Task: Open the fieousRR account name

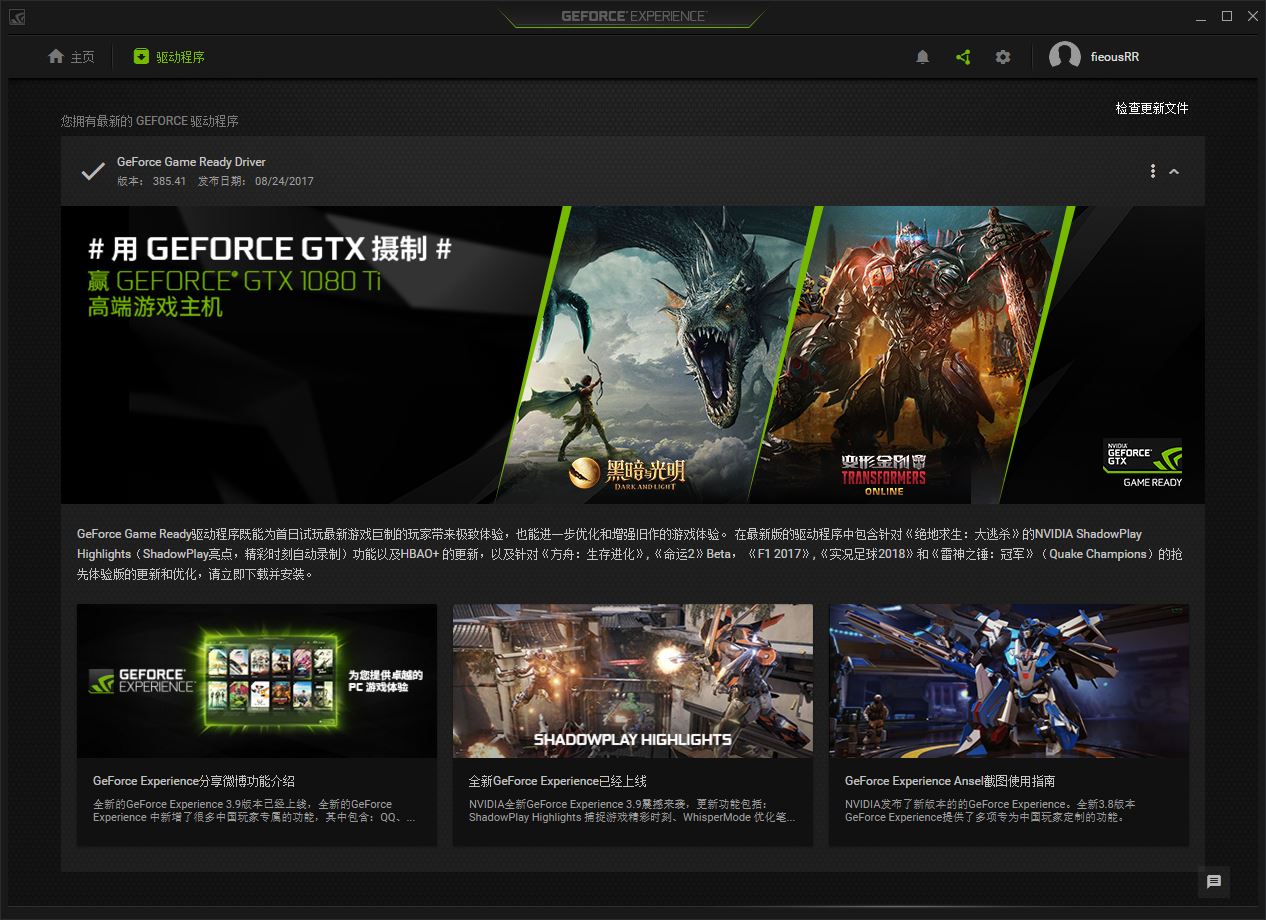Action: 1115,57
